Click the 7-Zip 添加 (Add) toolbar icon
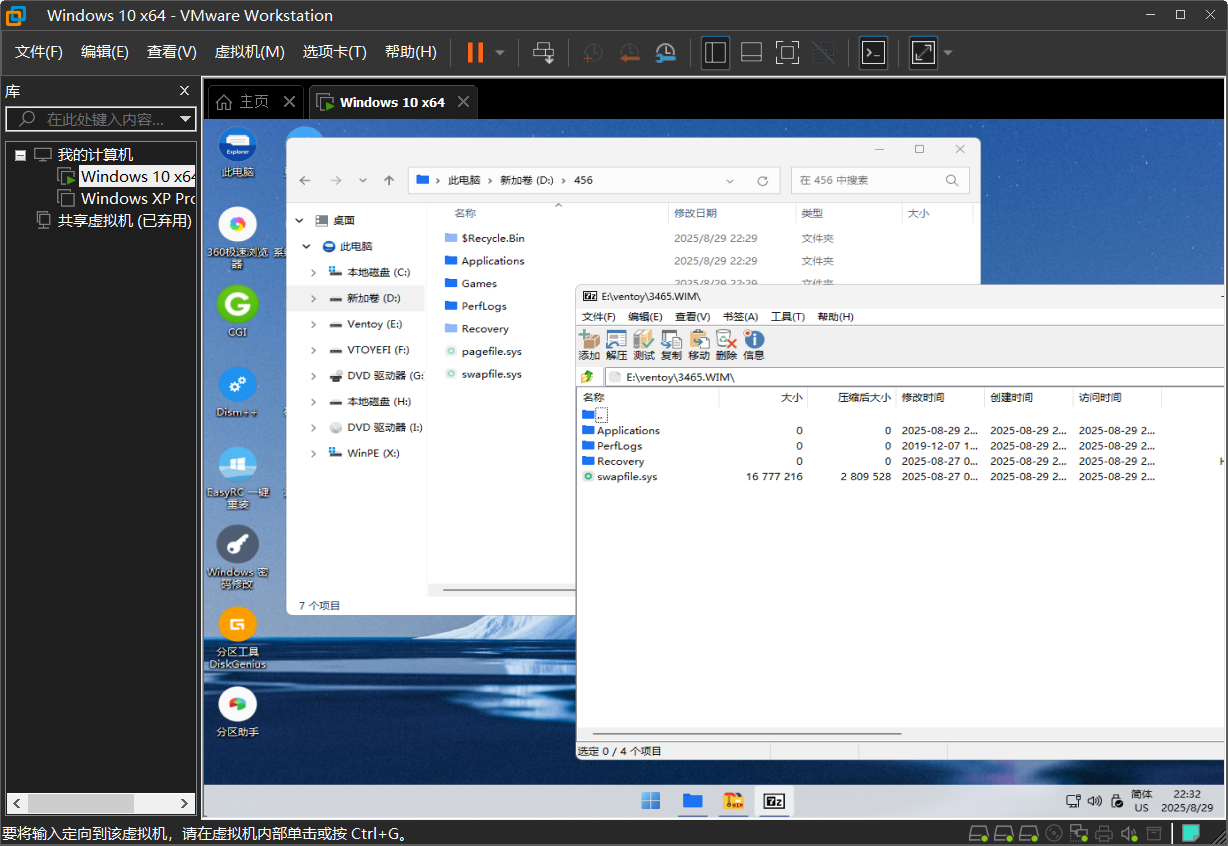 pyautogui.click(x=589, y=340)
